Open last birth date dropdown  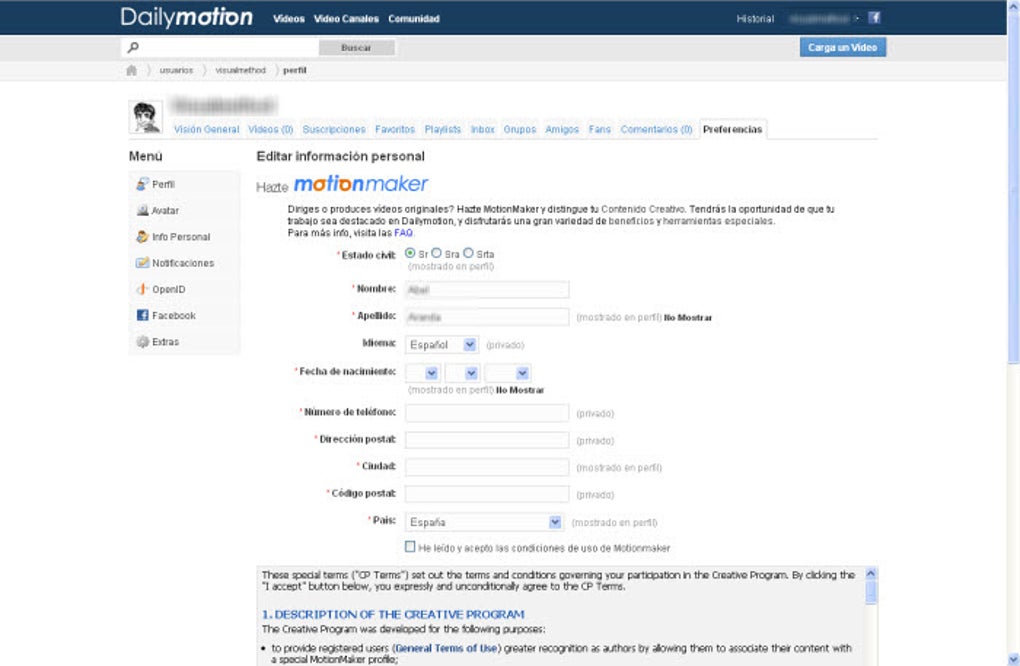click(507, 373)
